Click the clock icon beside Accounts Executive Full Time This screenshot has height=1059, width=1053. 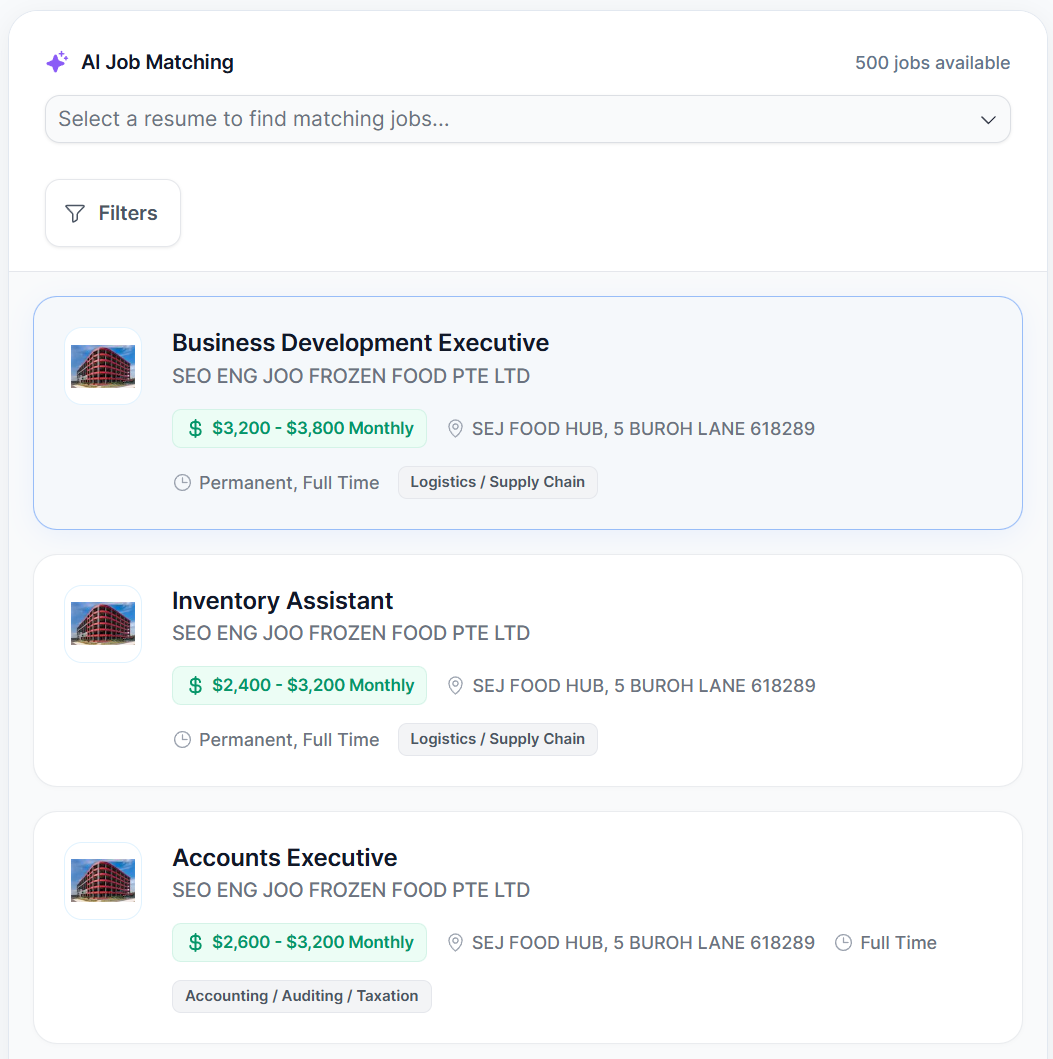point(844,942)
